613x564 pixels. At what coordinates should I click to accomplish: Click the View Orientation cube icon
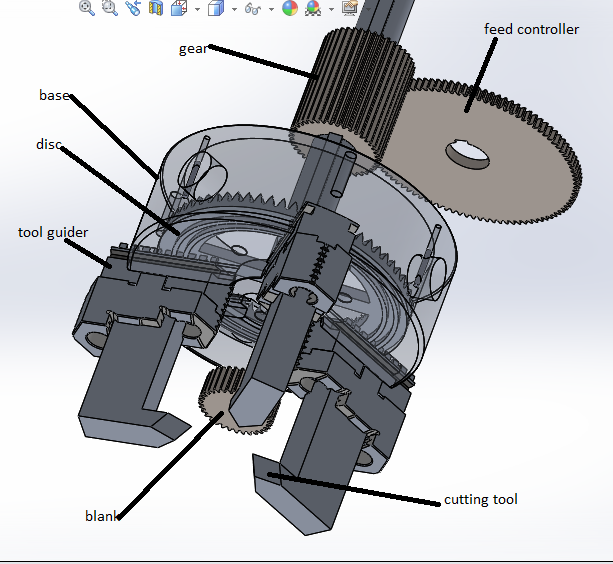179,8
